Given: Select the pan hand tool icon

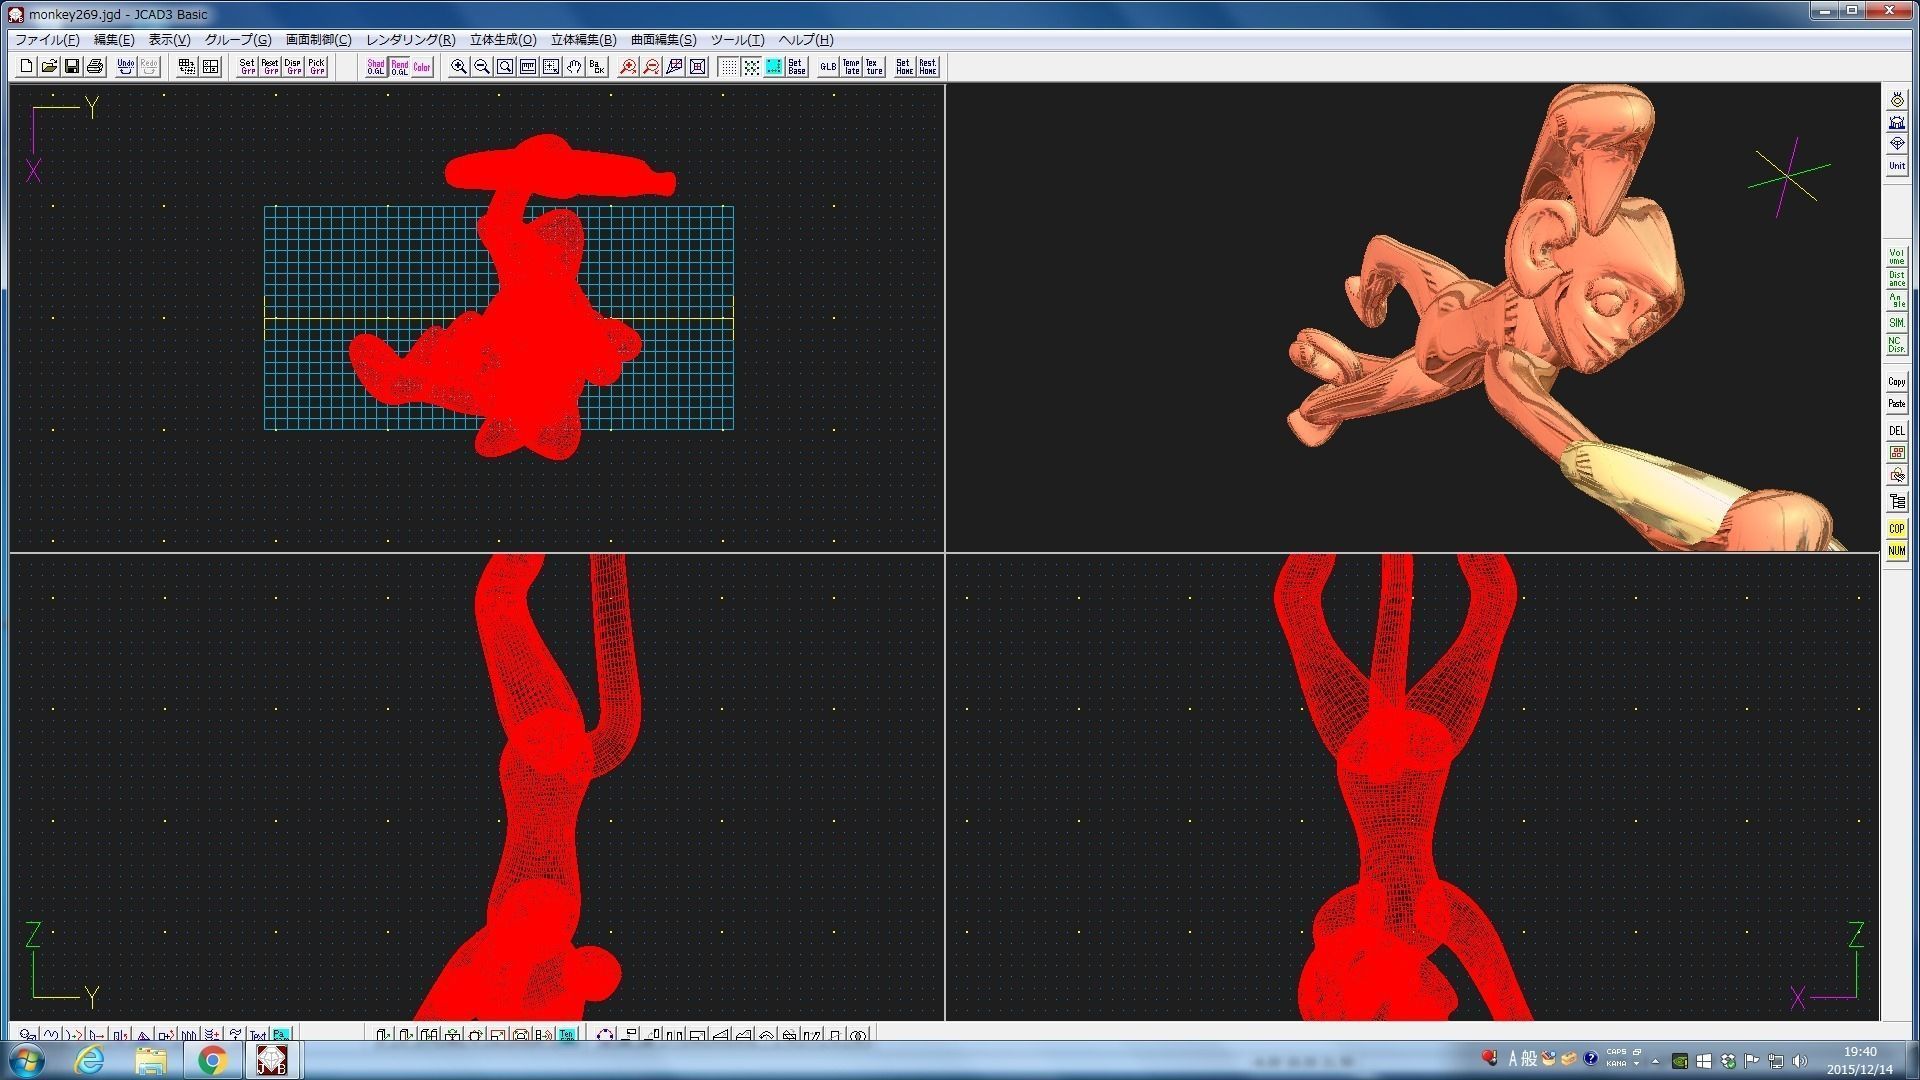Looking at the screenshot, I should (574, 67).
